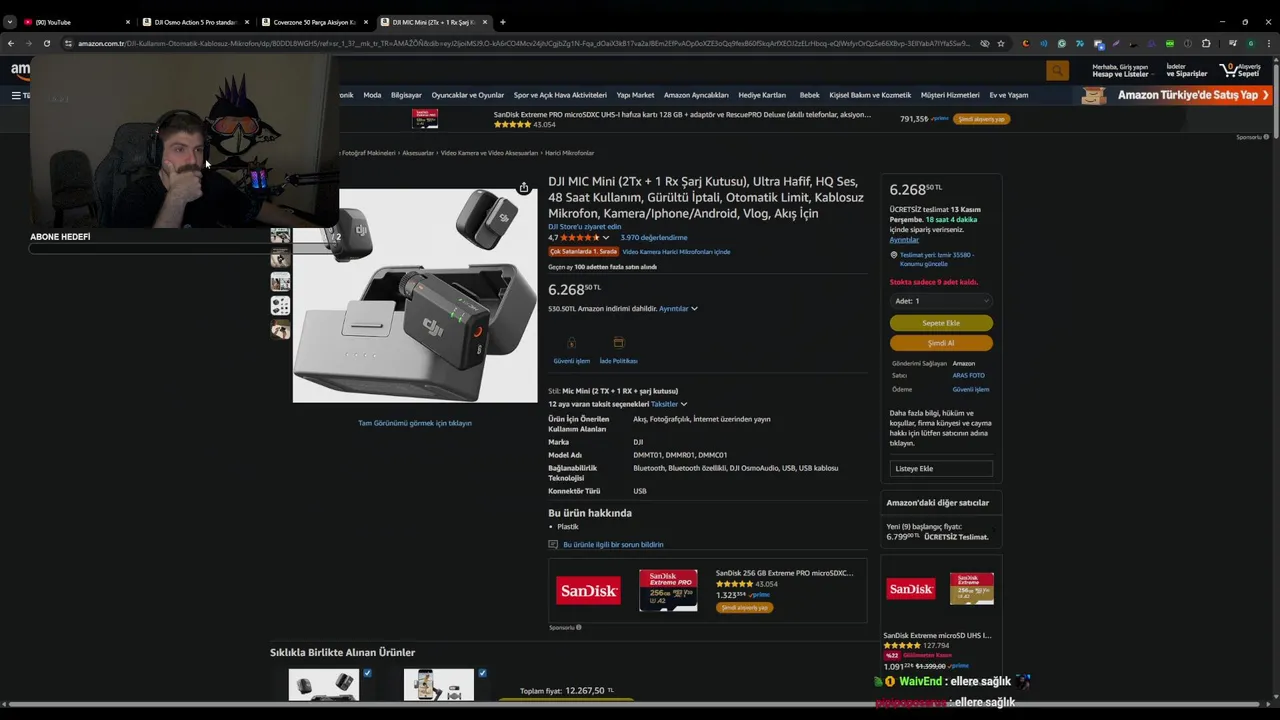
Task: Switch to the YouTube tab
Action: pyautogui.click(x=75, y=22)
